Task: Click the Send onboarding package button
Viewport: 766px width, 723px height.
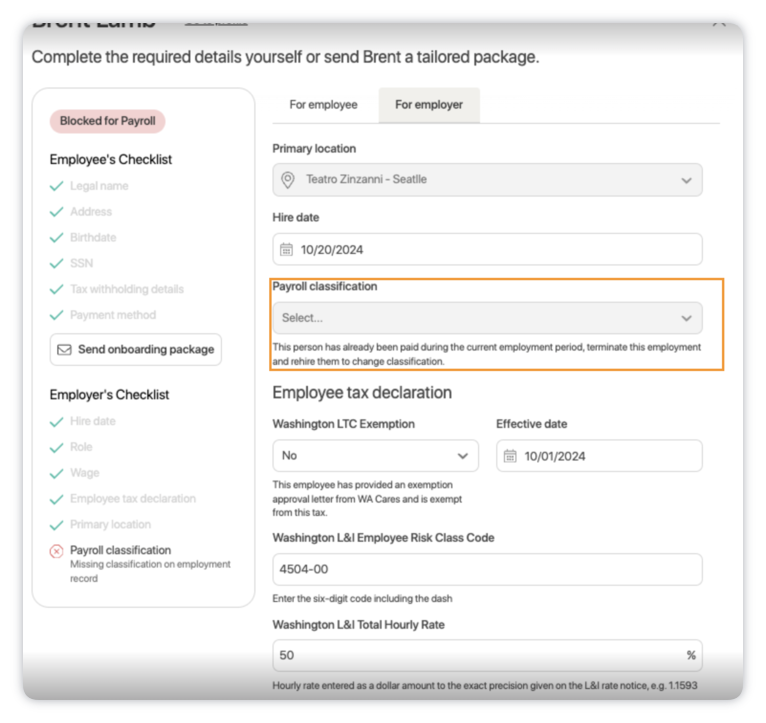Action: [x=136, y=350]
